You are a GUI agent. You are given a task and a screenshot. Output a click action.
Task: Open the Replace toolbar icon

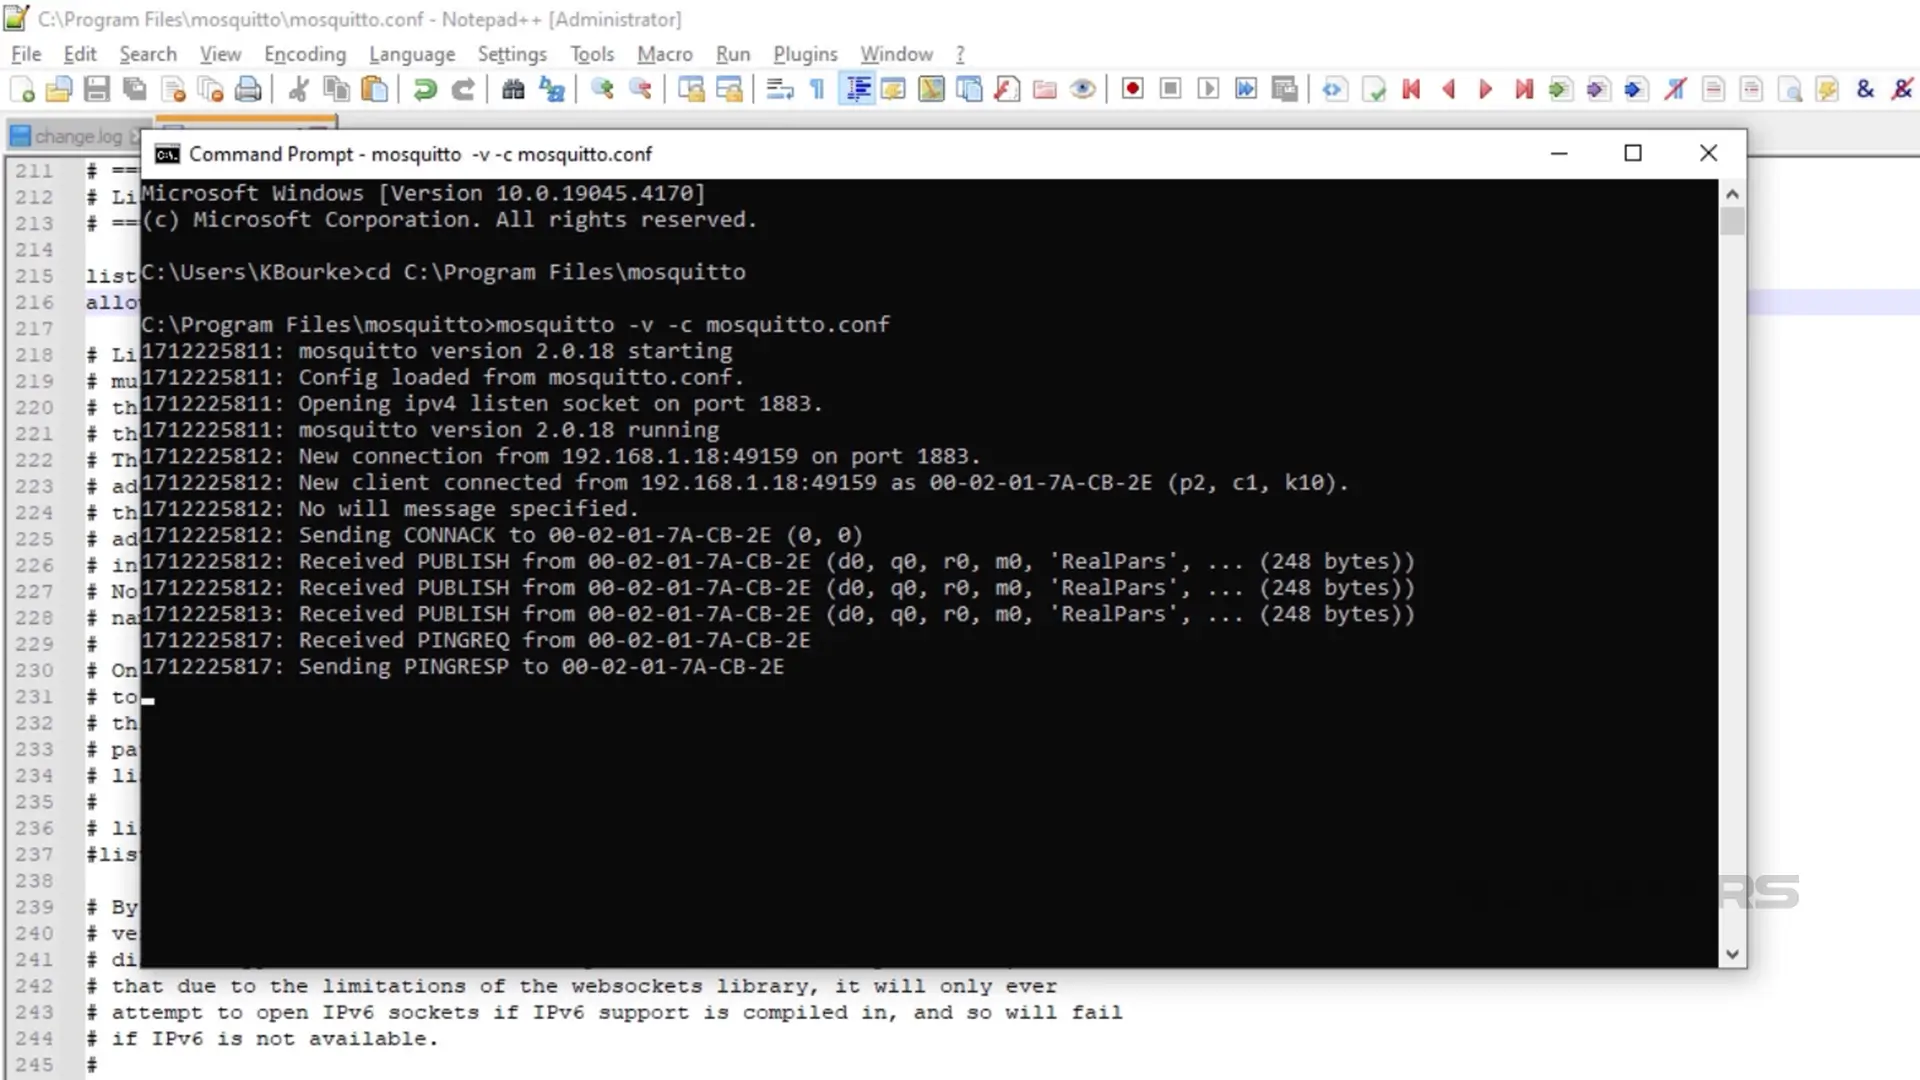coord(552,90)
